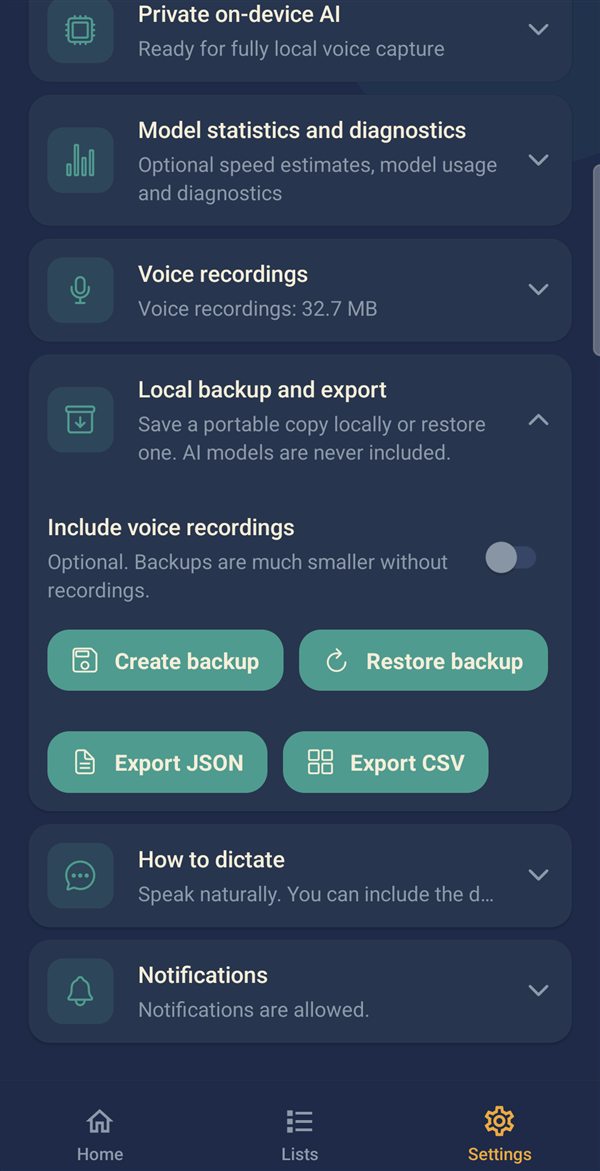Expand Notifications section chevron
The image size is (600, 1171).
click(x=539, y=990)
